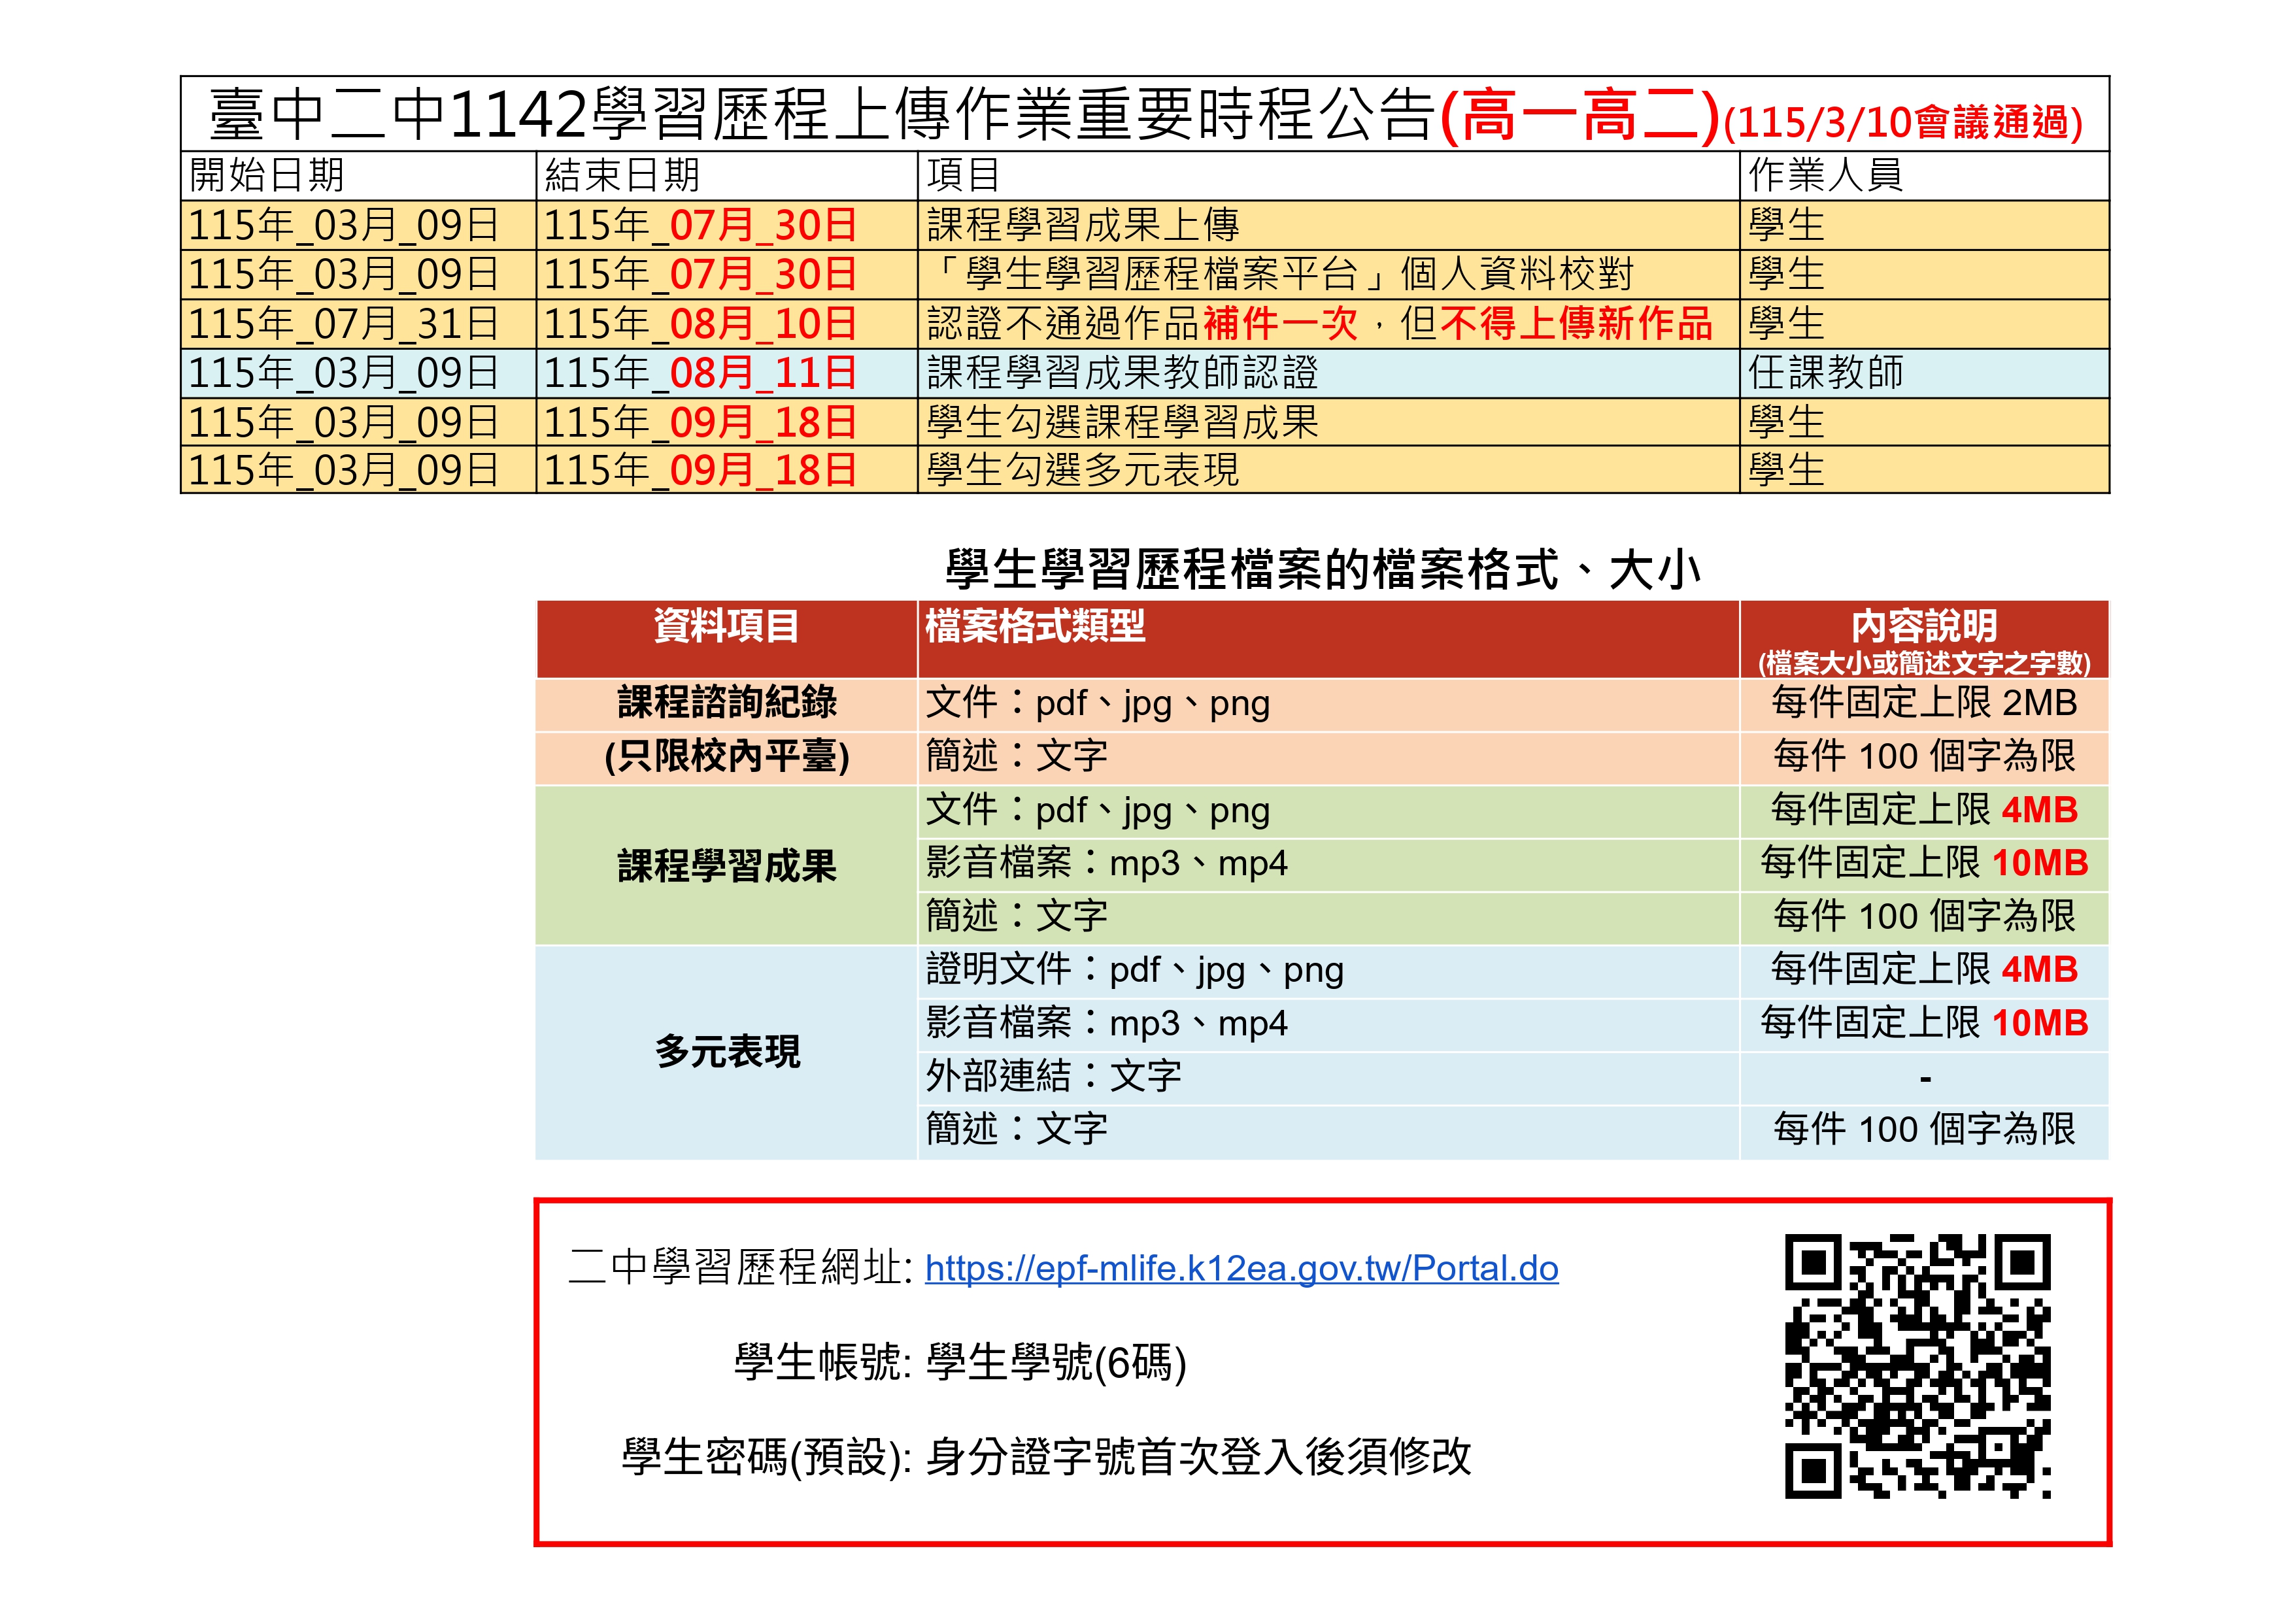
Task: Select the 課程學習成果教師認證 row
Action: 1144,373
